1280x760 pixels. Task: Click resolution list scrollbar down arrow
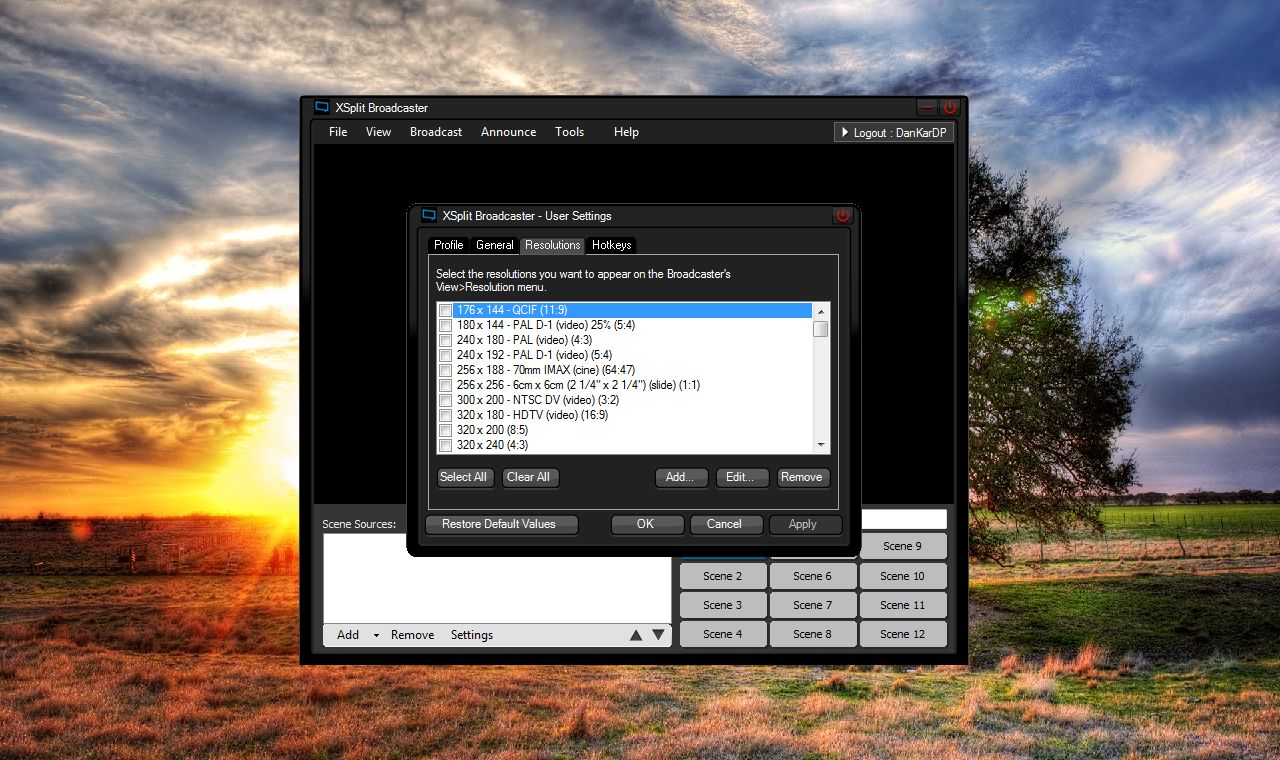821,445
